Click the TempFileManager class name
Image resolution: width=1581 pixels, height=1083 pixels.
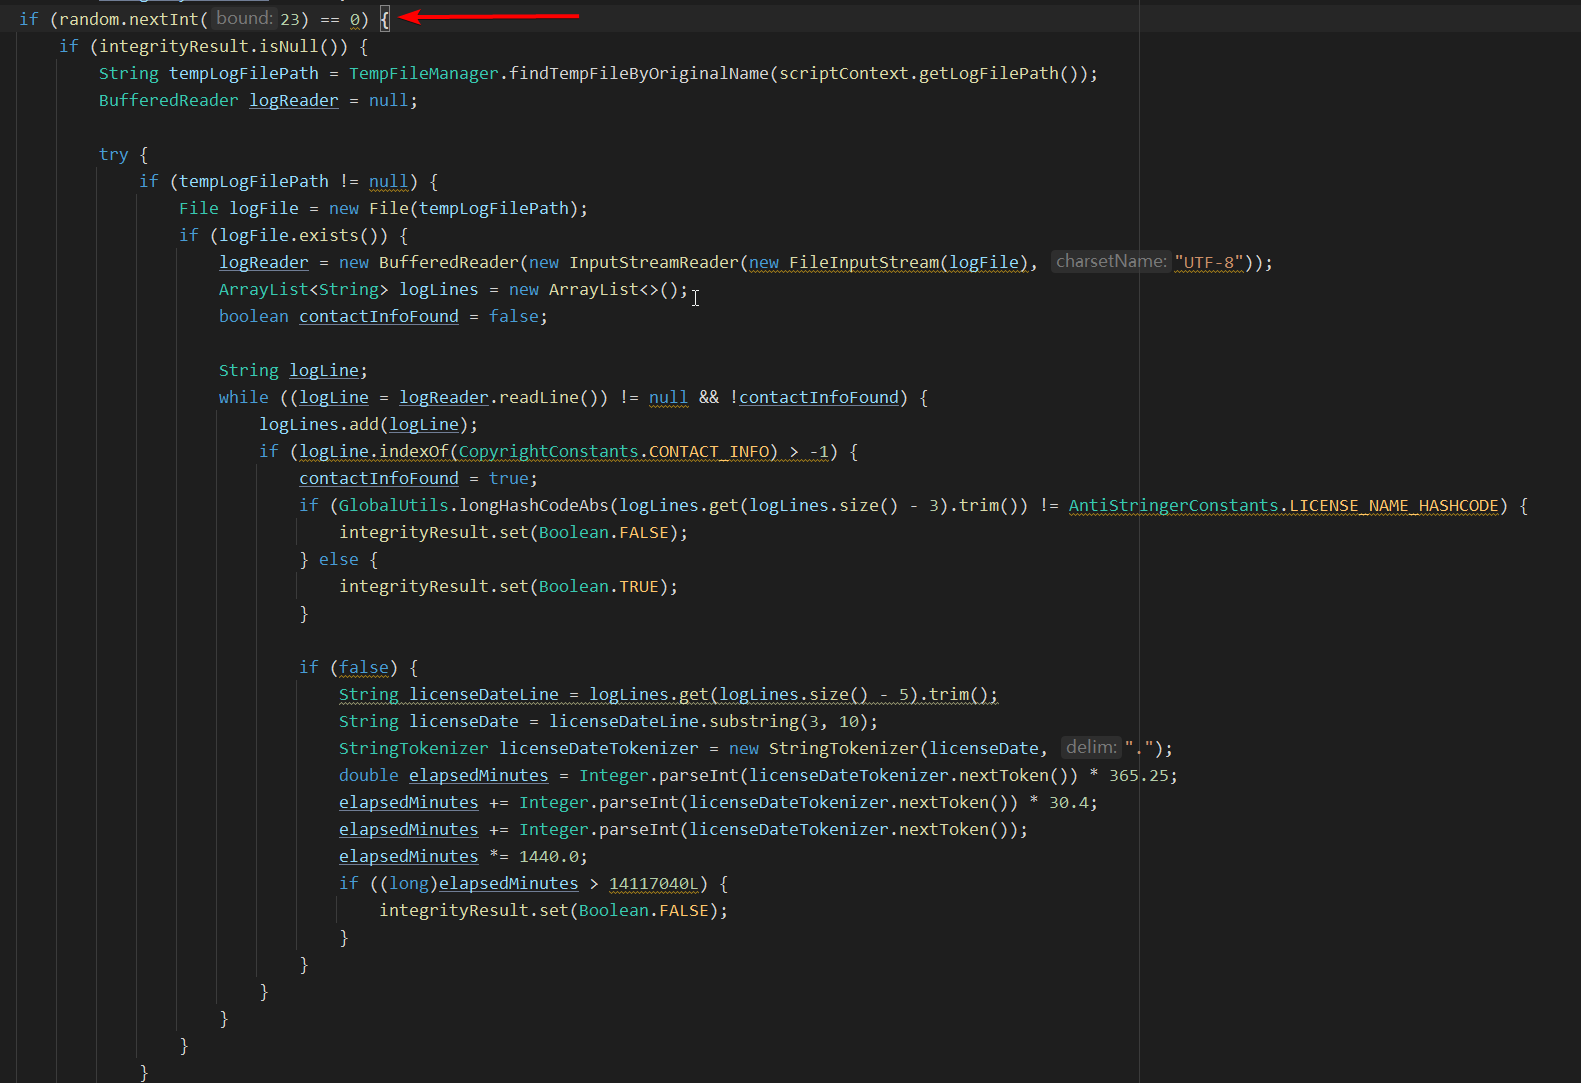424,73
